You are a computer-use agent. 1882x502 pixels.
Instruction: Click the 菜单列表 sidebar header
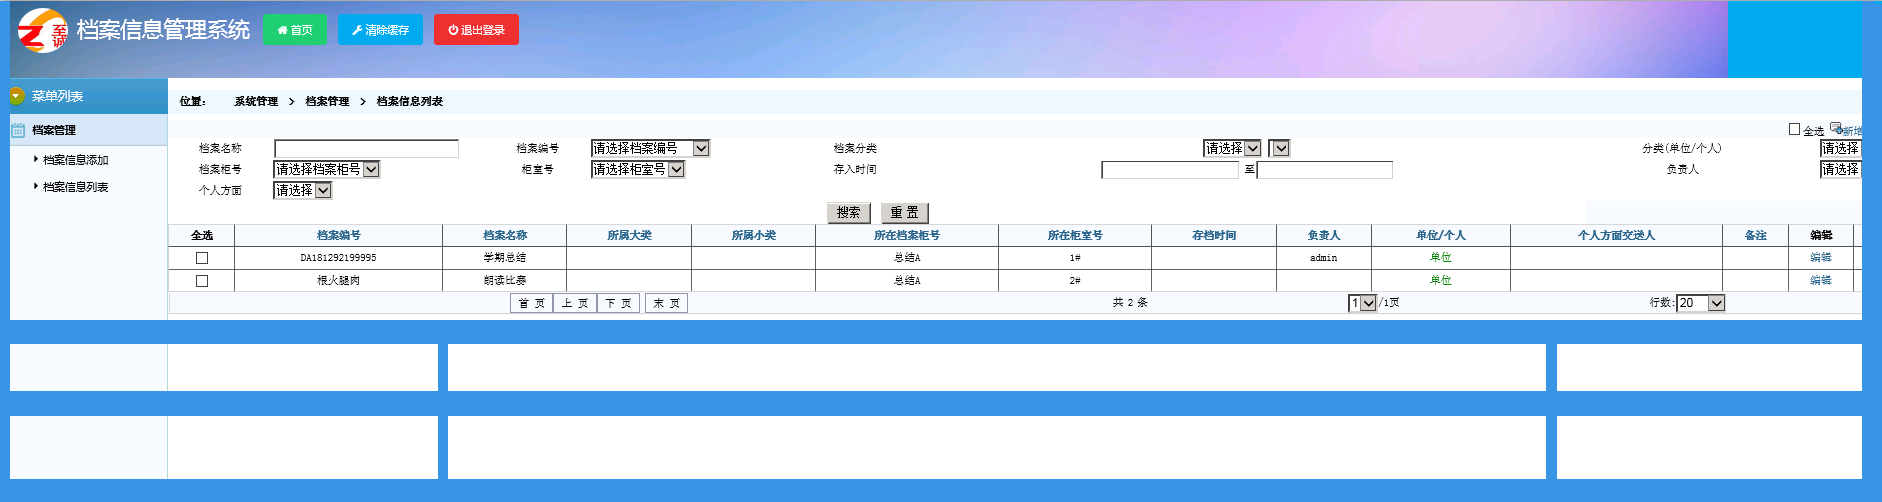click(88, 96)
